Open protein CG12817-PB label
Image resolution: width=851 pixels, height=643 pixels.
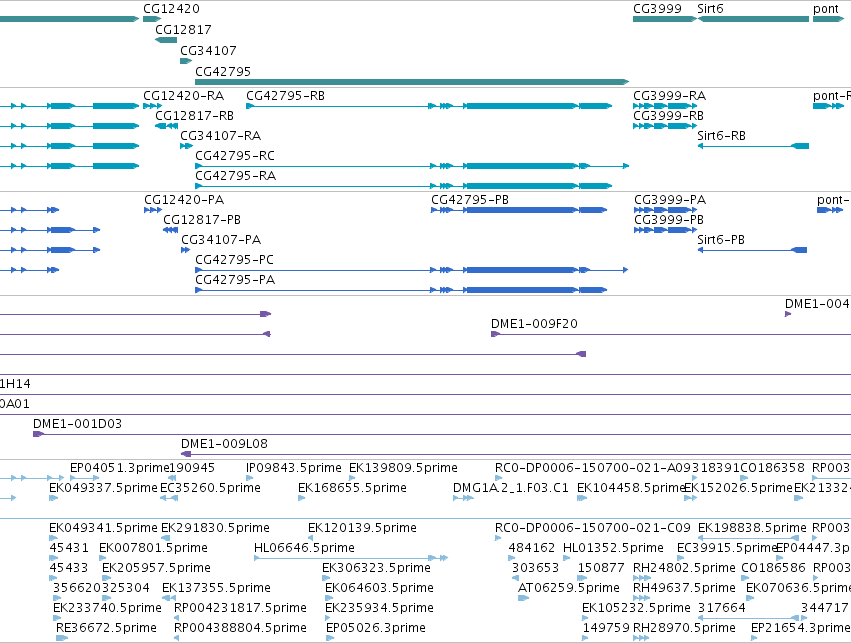[202, 220]
